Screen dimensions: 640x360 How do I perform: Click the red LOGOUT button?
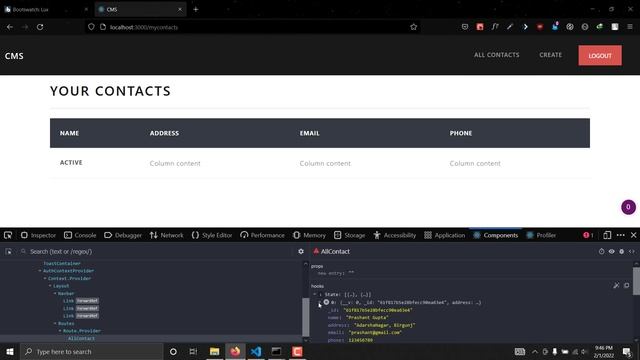pyautogui.click(x=600, y=56)
